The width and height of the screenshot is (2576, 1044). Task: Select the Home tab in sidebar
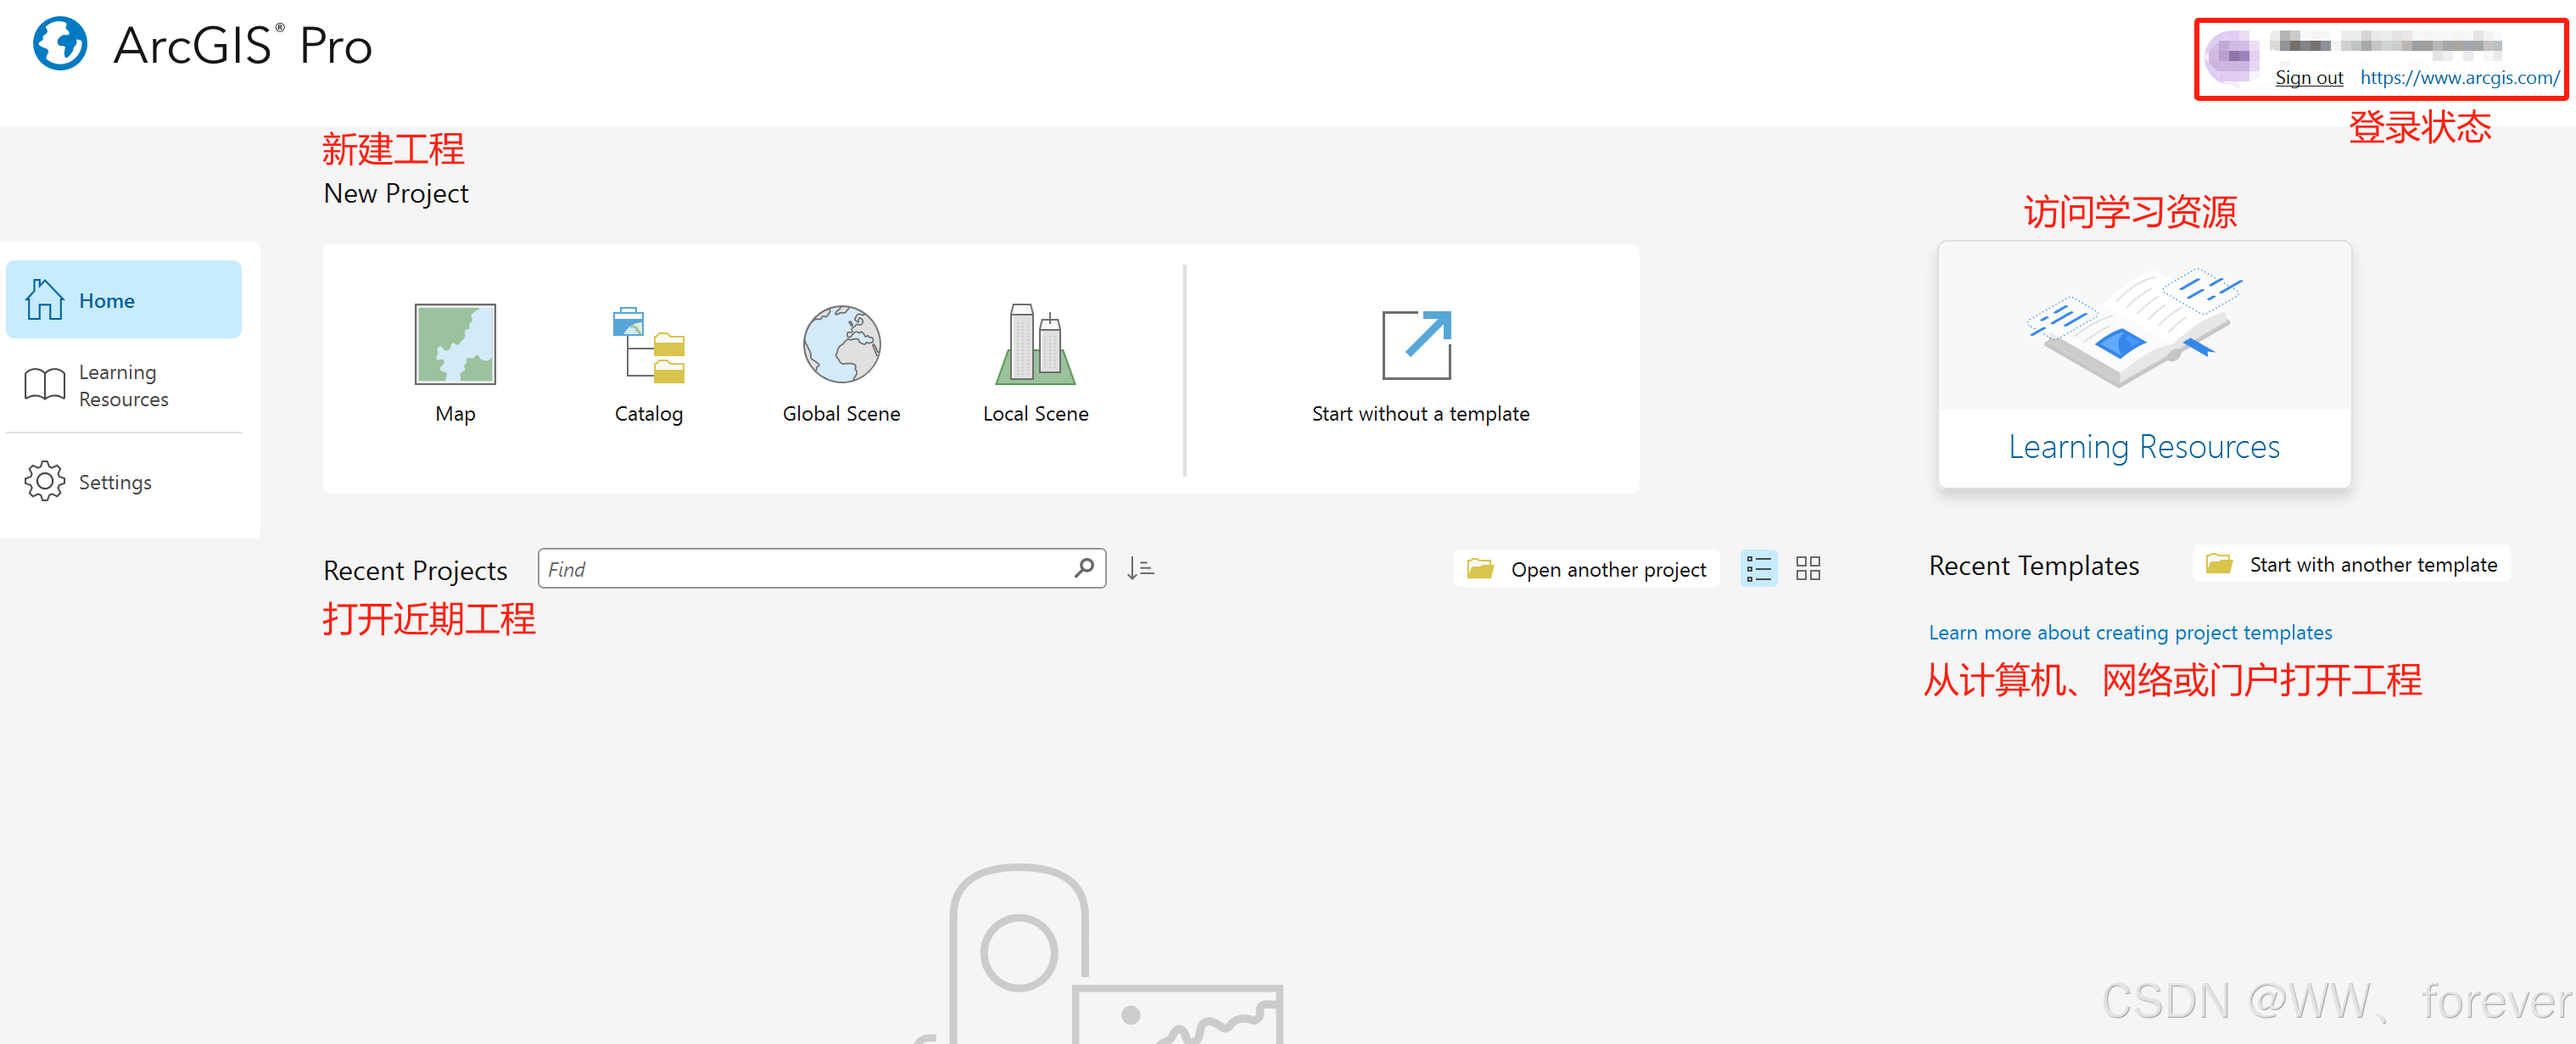click(123, 300)
